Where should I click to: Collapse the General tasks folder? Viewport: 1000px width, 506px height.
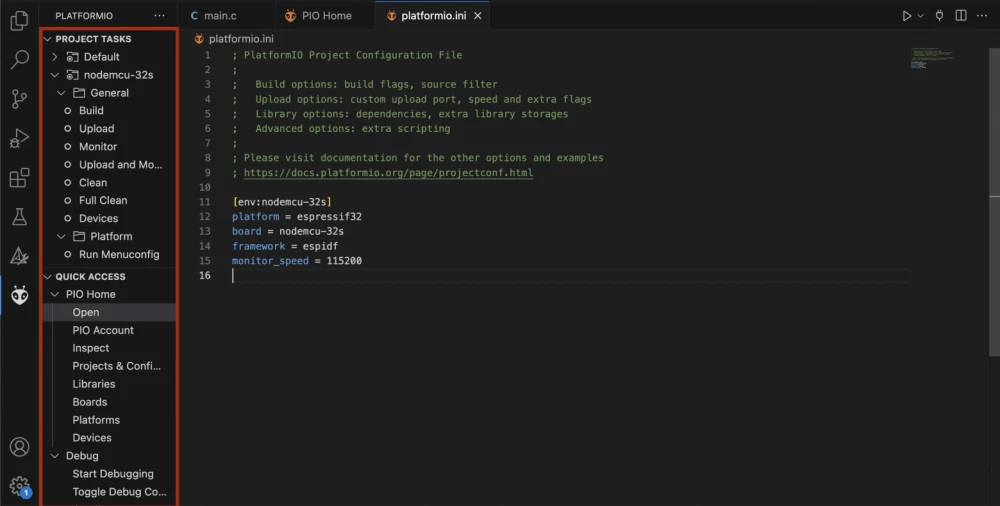pos(62,93)
